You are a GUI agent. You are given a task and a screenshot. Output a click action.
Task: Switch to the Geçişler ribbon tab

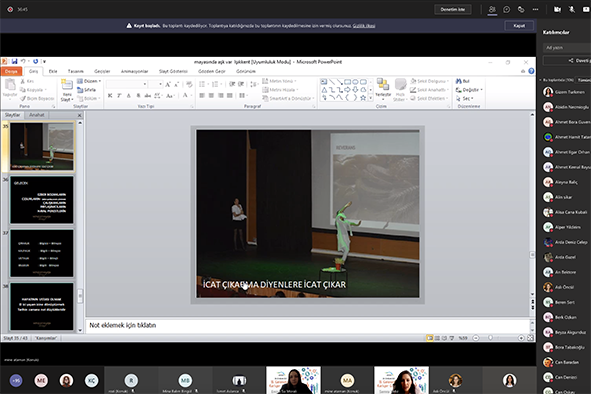102,71
